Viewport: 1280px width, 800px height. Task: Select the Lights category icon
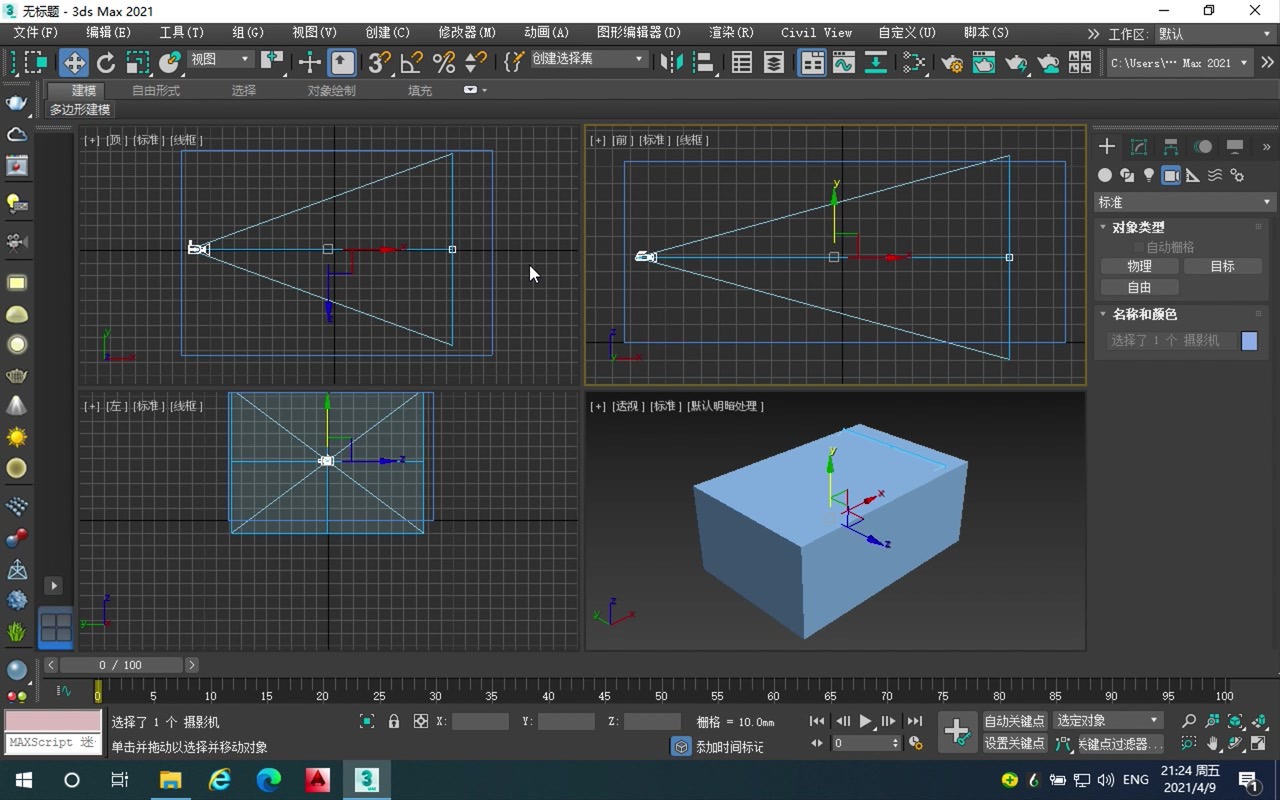pyautogui.click(x=1149, y=175)
